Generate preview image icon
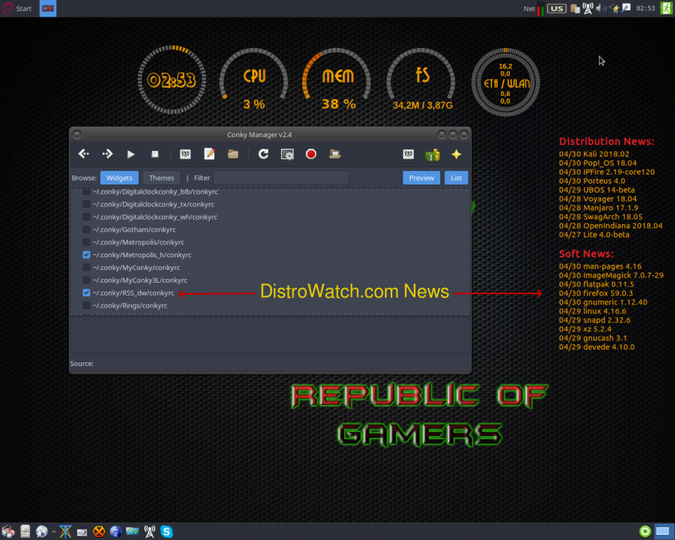 287,154
